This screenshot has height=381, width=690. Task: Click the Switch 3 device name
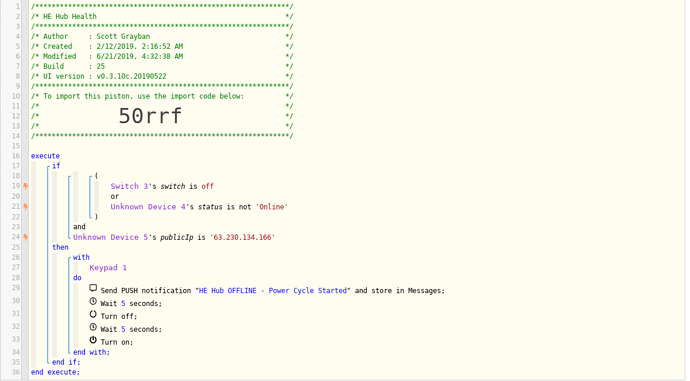click(129, 186)
